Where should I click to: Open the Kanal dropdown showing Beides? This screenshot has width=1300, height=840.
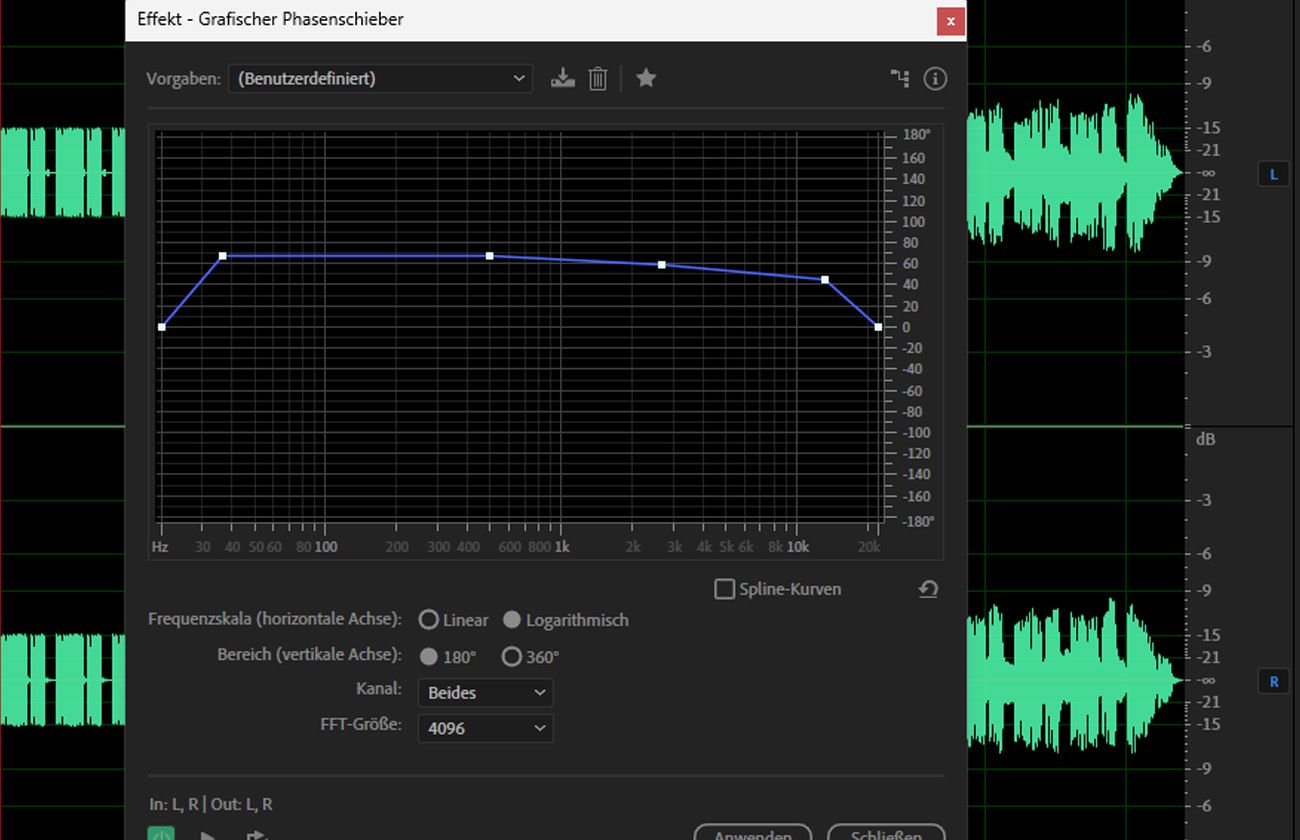485,692
